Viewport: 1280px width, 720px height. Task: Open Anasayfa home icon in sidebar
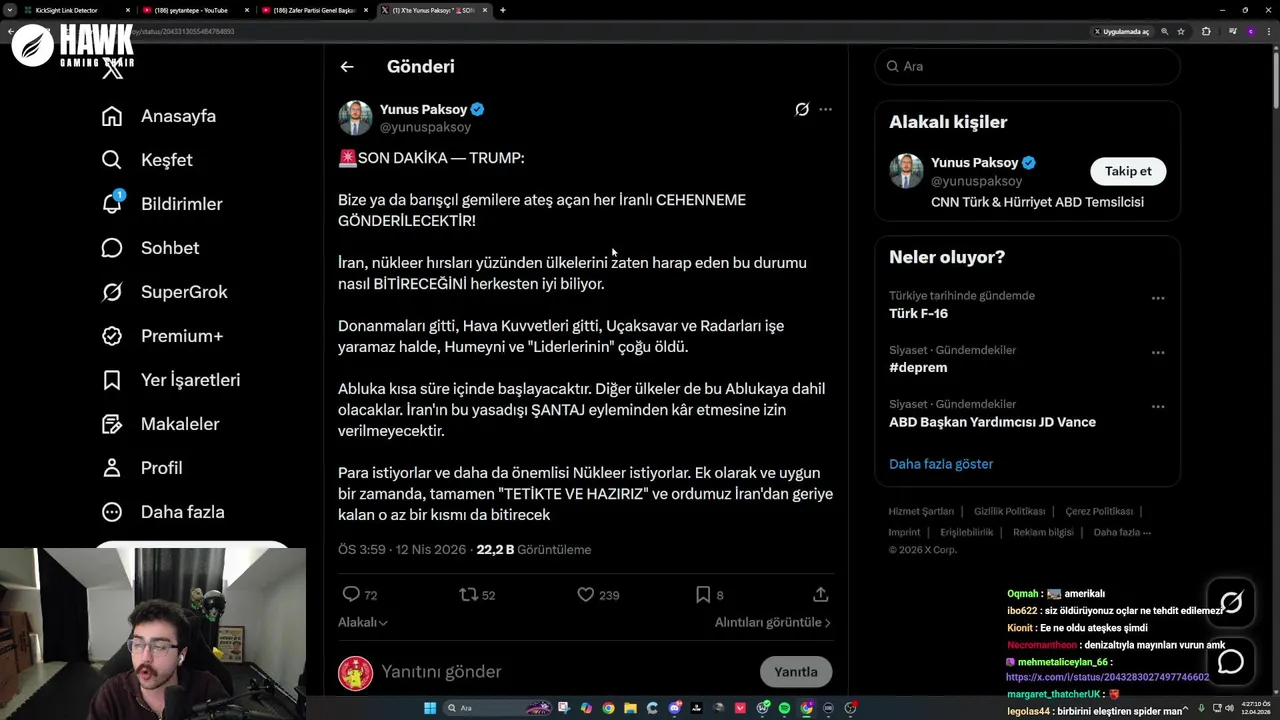click(x=112, y=116)
